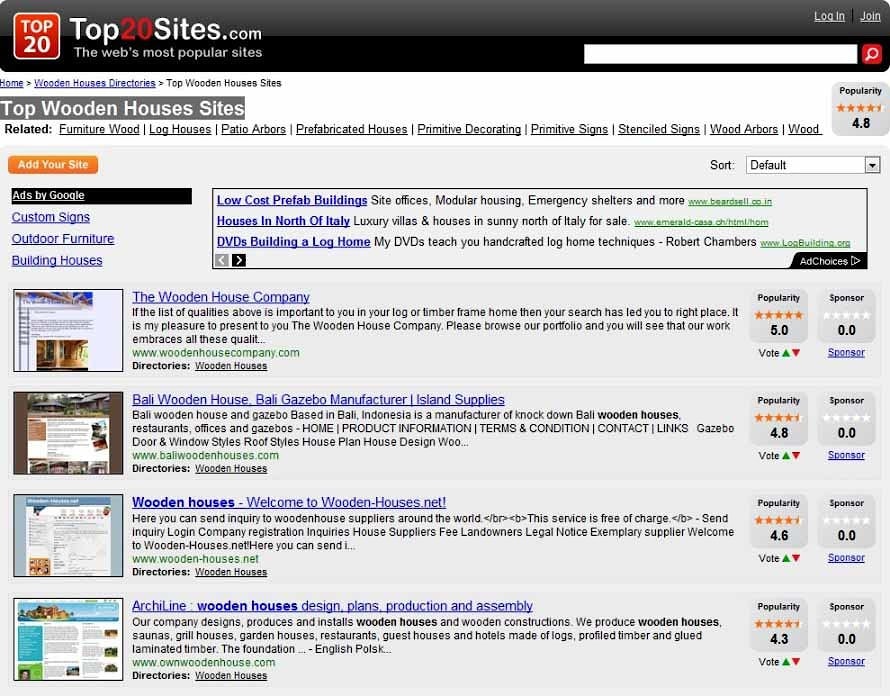Image resolution: width=890 pixels, height=696 pixels.
Task: Open Wood Arbors related link
Action: coord(744,129)
